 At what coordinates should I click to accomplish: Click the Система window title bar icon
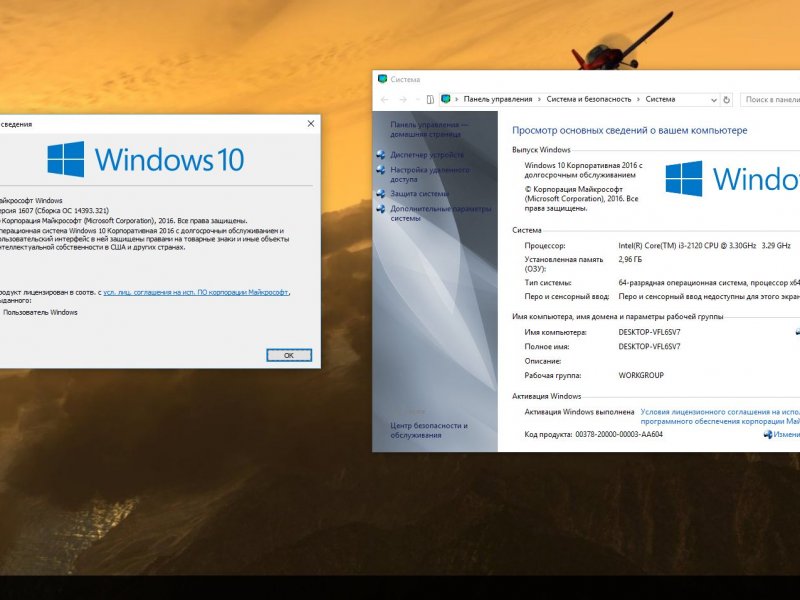(x=382, y=79)
